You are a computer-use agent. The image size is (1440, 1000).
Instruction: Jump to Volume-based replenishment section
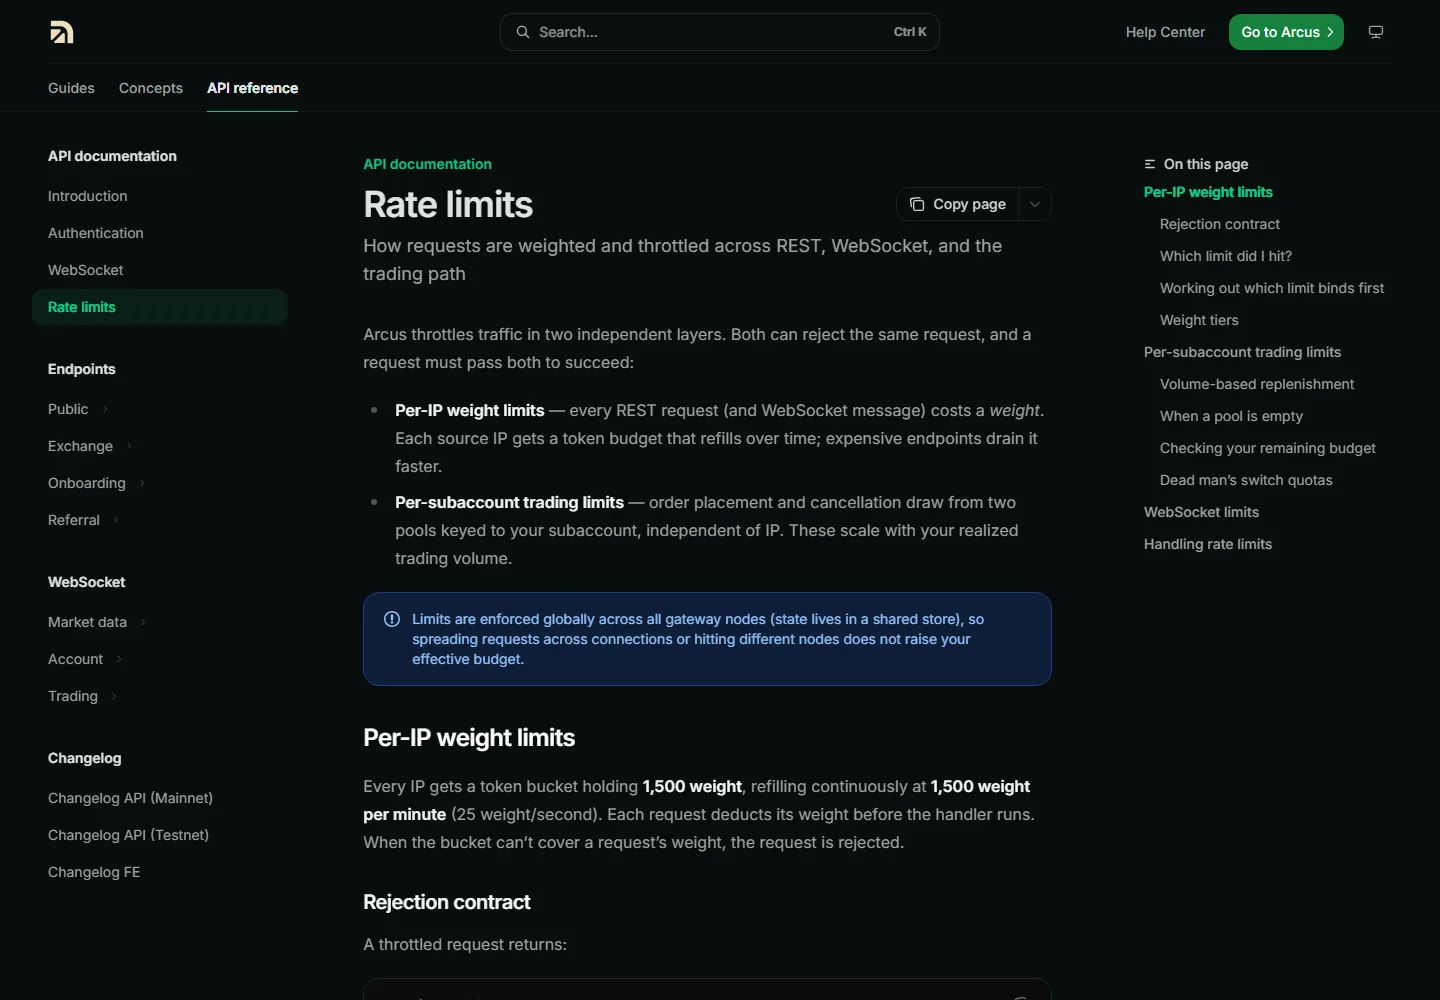click(x=1257, y=384)
